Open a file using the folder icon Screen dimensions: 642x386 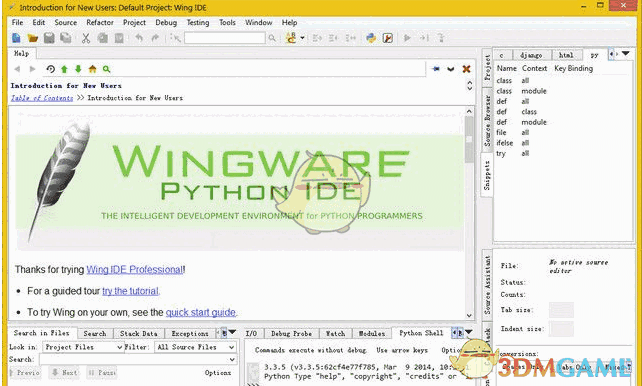click(32, 38)
